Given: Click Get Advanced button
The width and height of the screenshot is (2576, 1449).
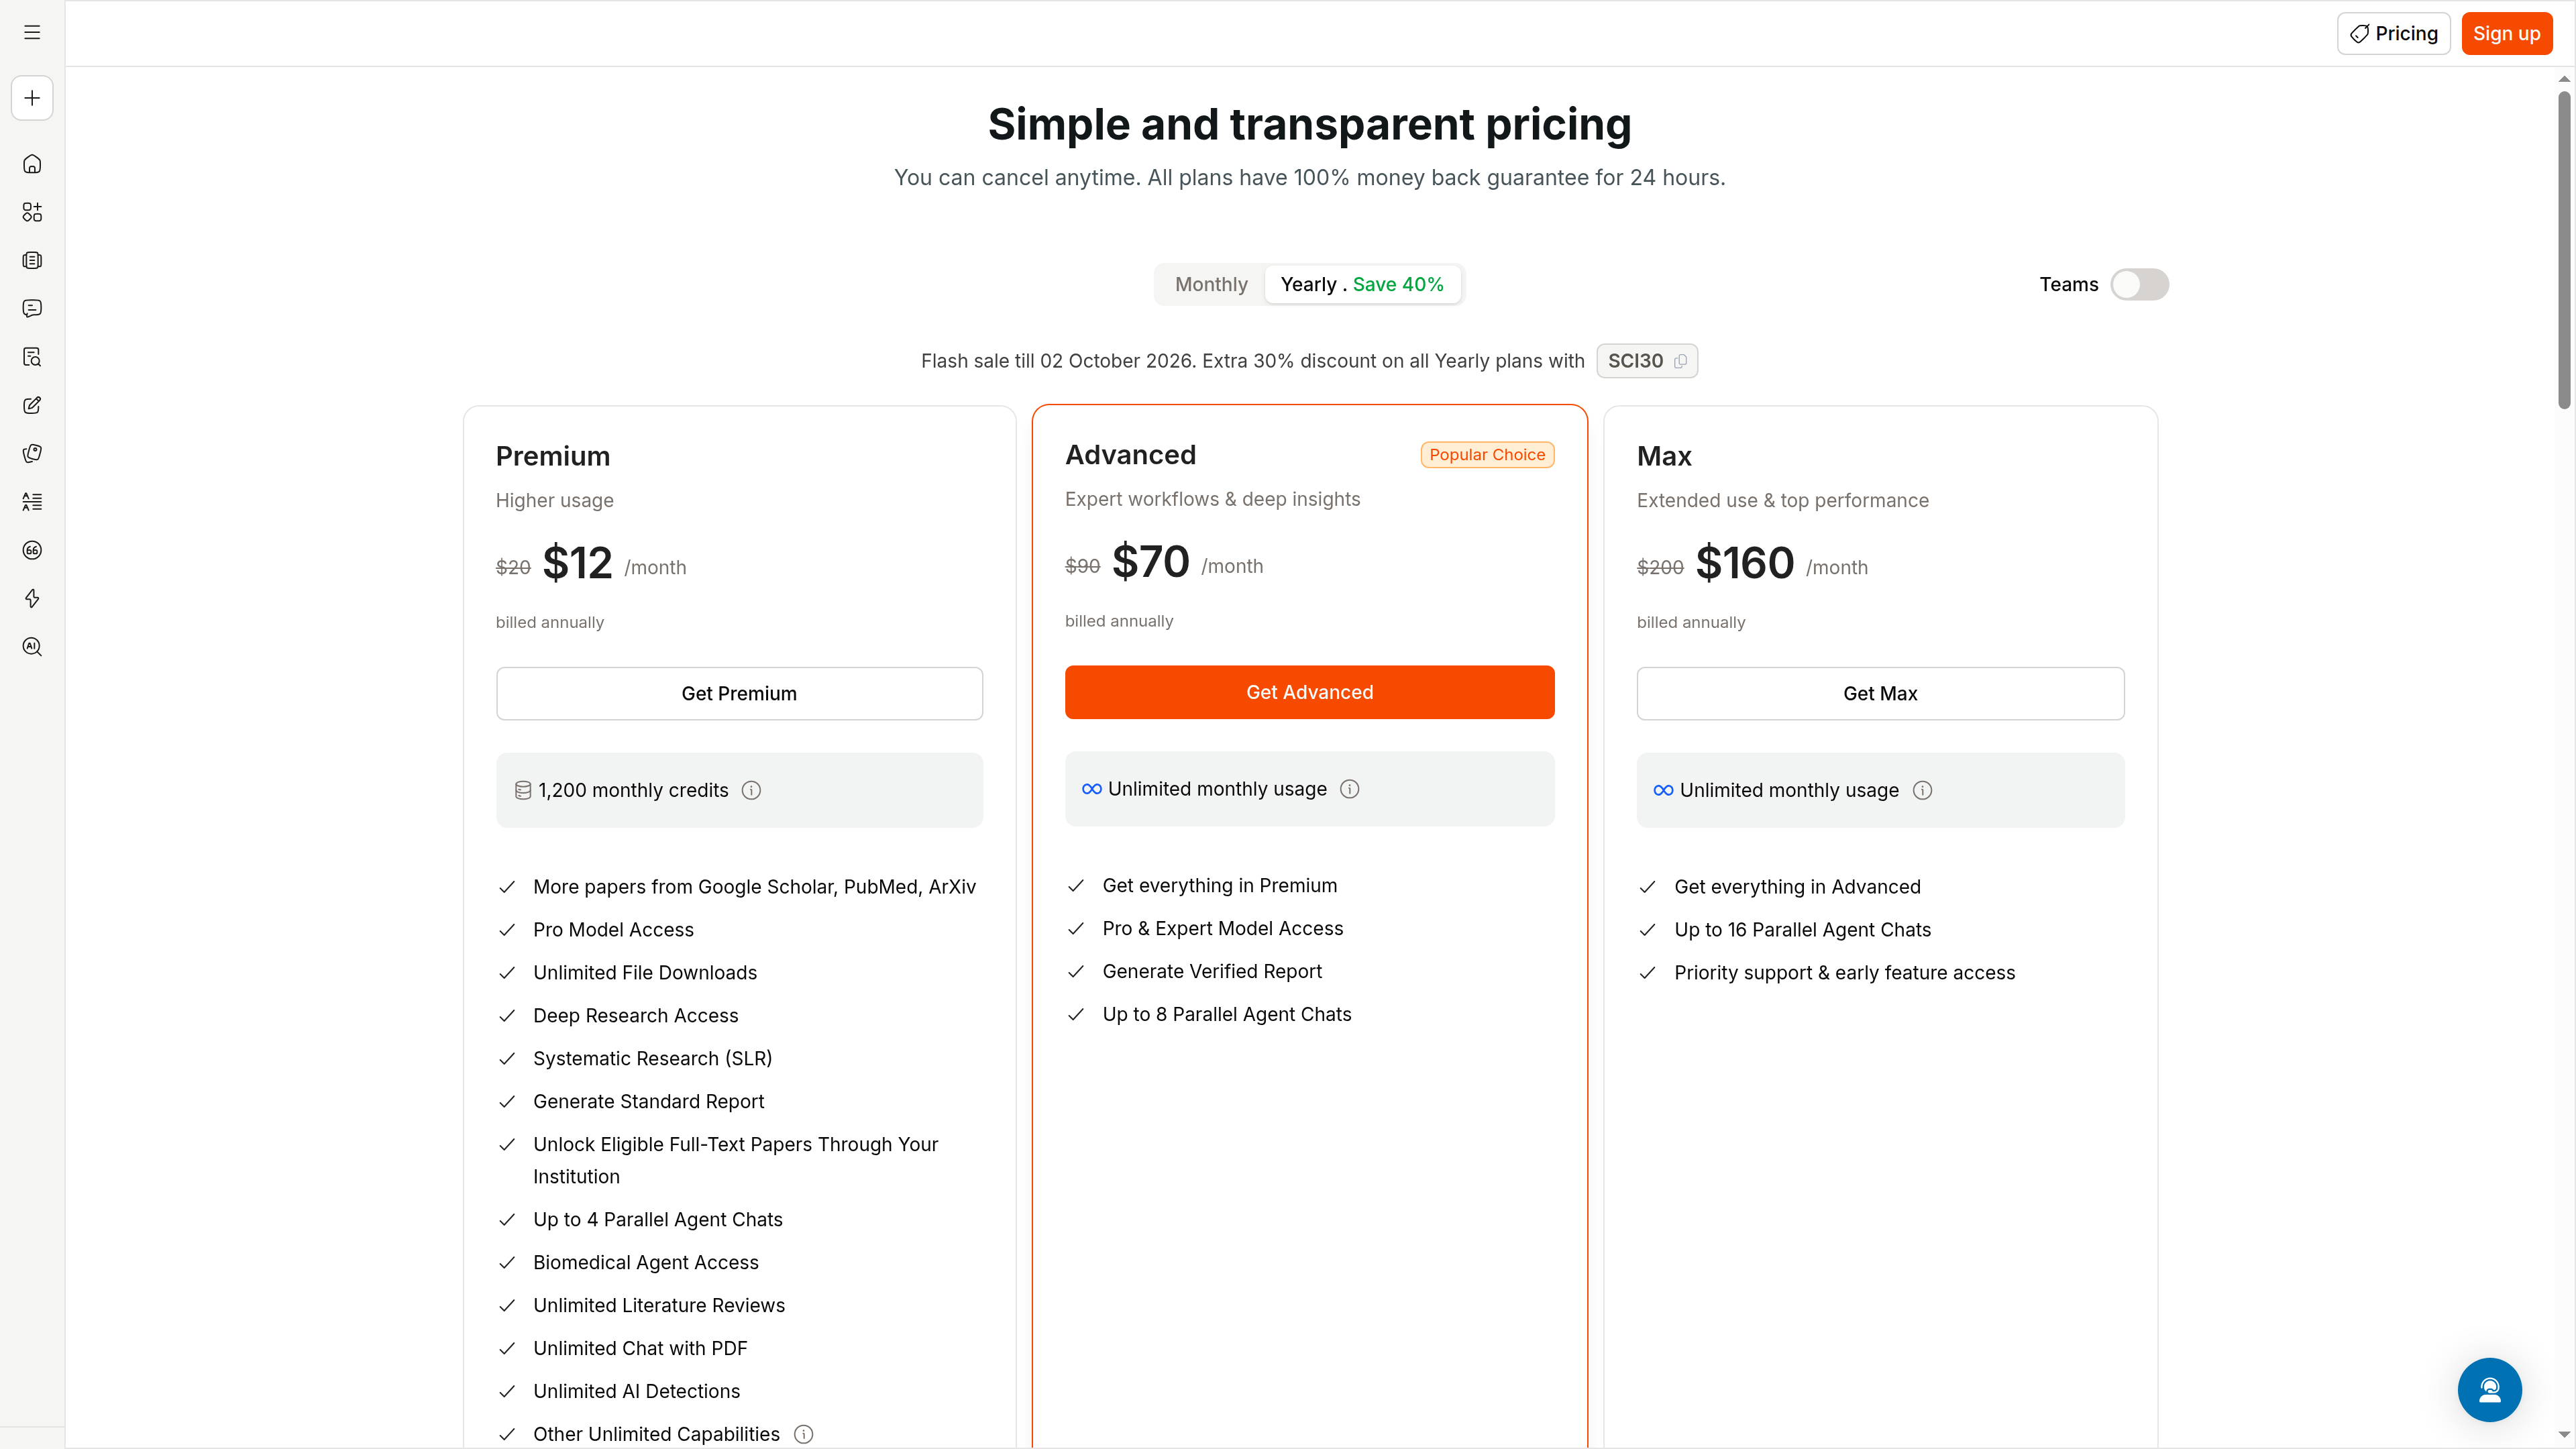Looking at the screenshot, I should pos(1309,692).
